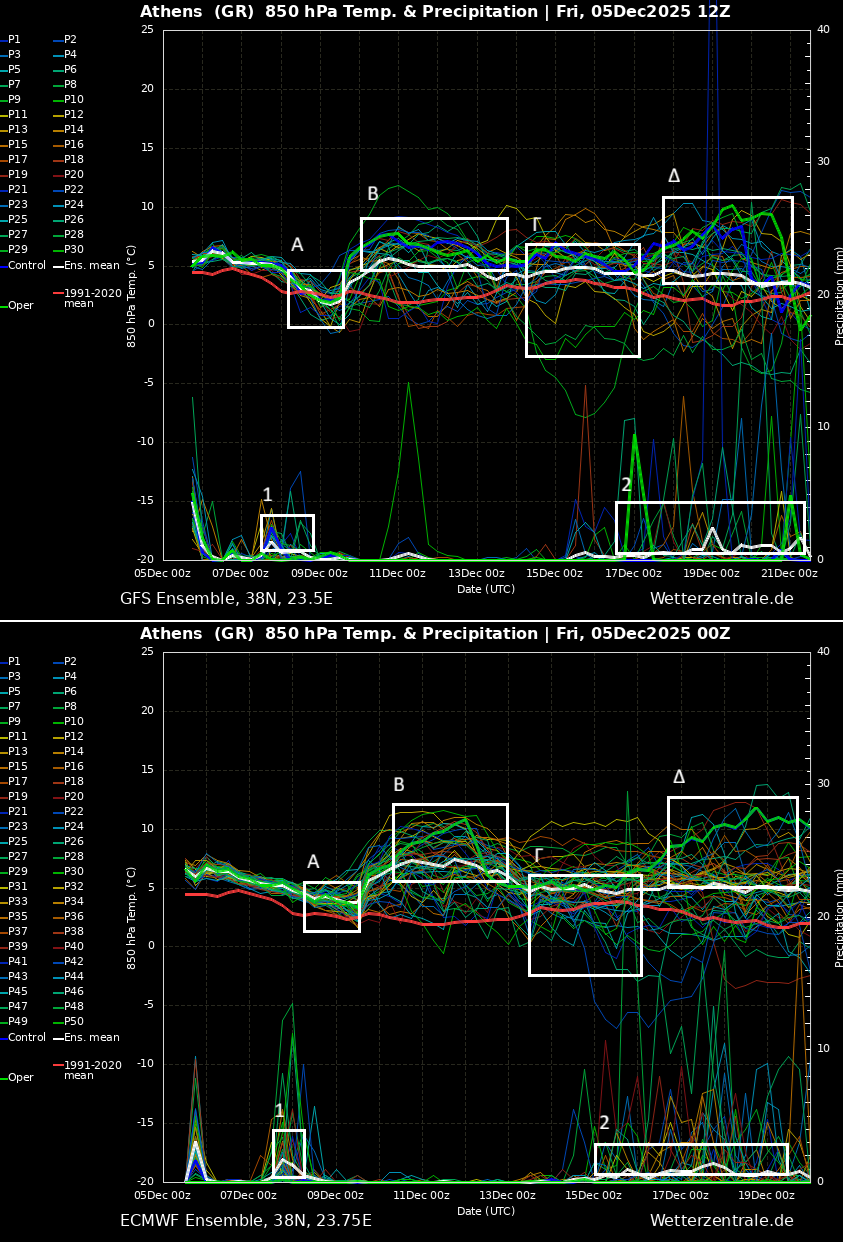Toggle Control entry in the GFS legend

tap(27, 266)
